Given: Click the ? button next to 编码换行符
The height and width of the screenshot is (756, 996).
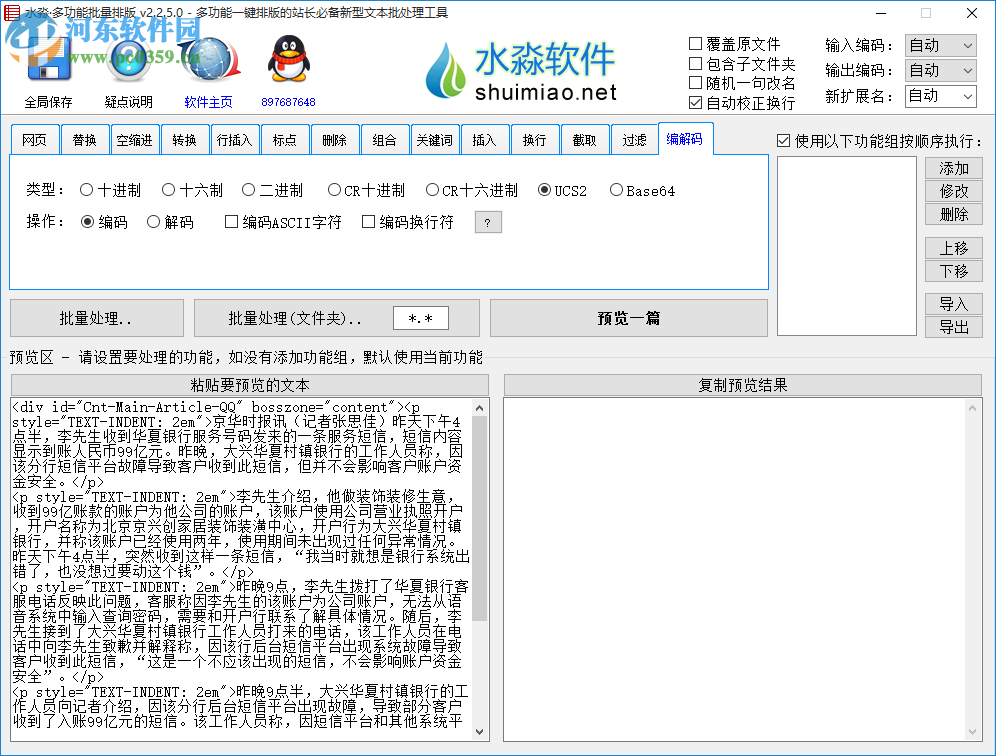Looking at the screenshot, I should 487,222.
